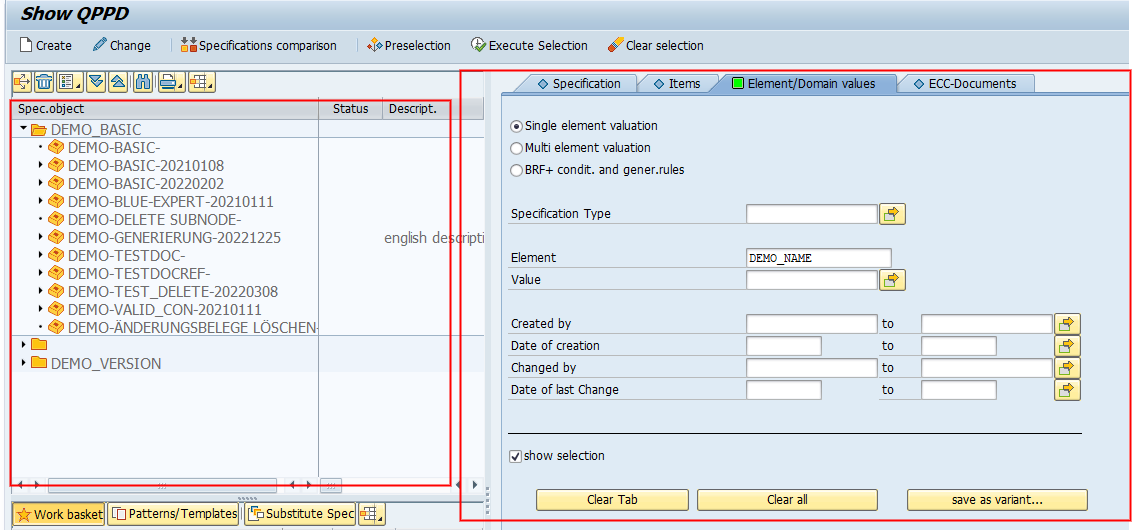
Task: Click the delete trash can icon
Action: 45,82
